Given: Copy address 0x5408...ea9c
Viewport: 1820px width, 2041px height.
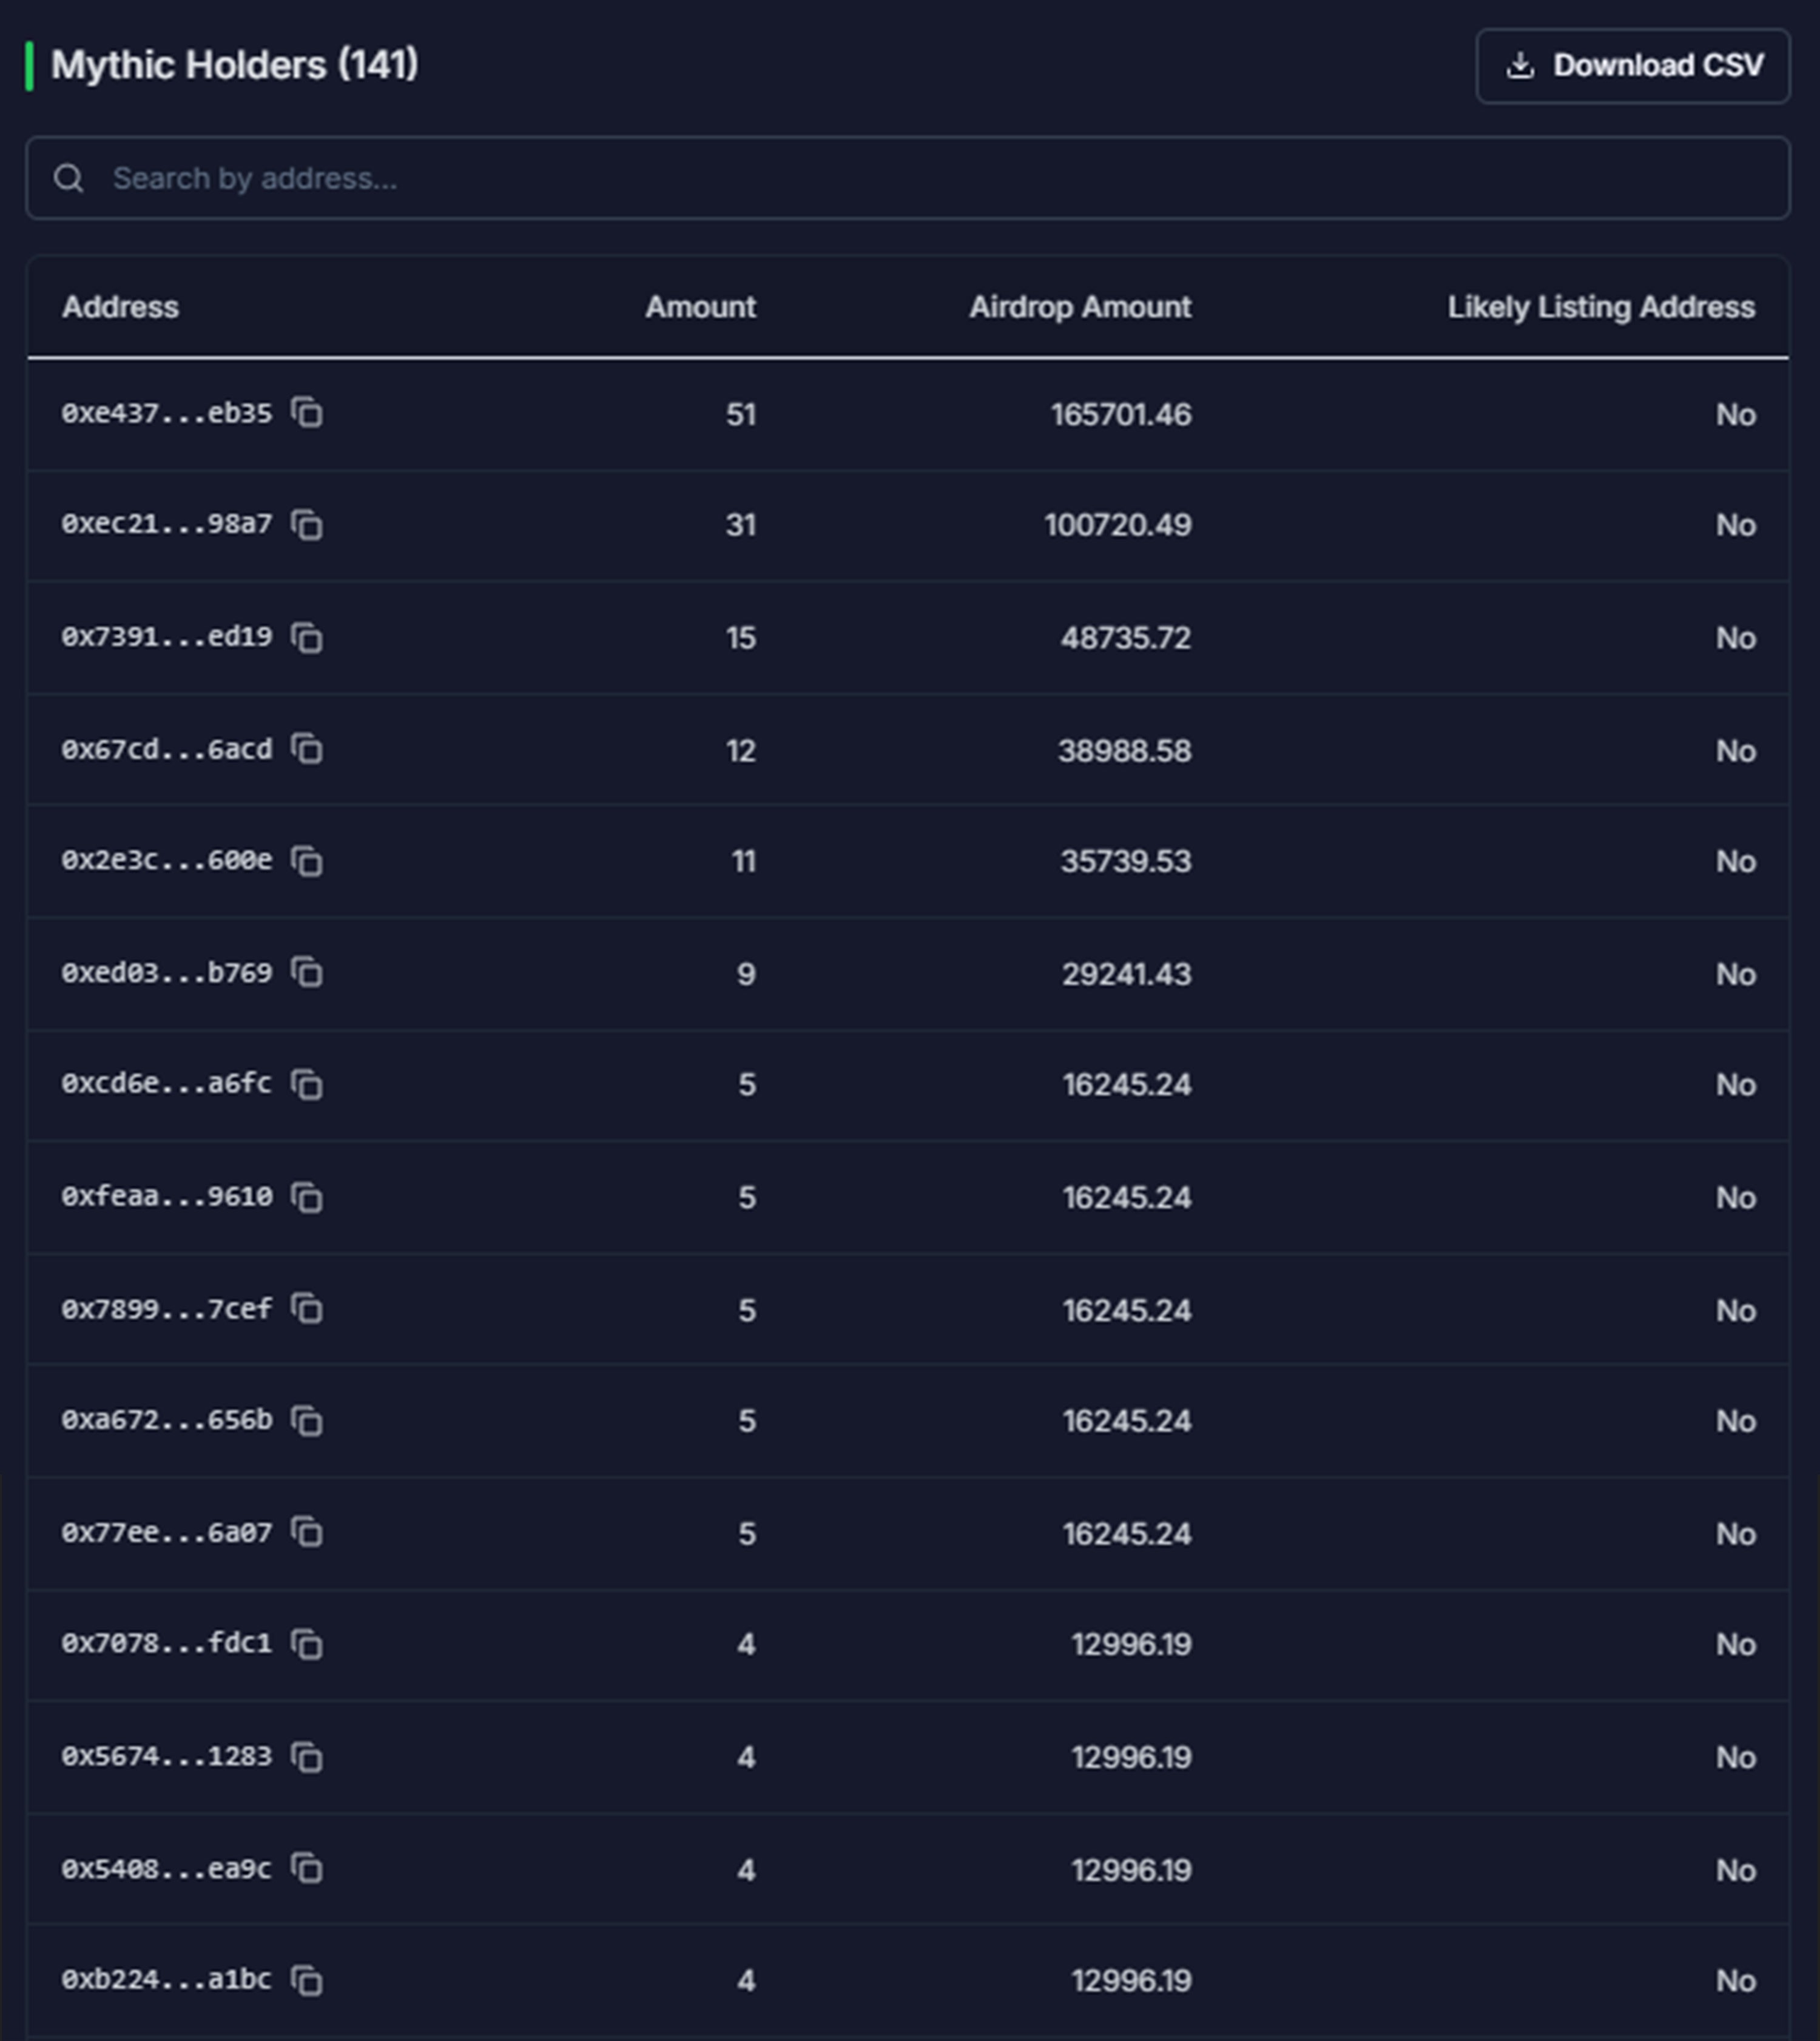Looking at the screenshot, I should 307,1868.
